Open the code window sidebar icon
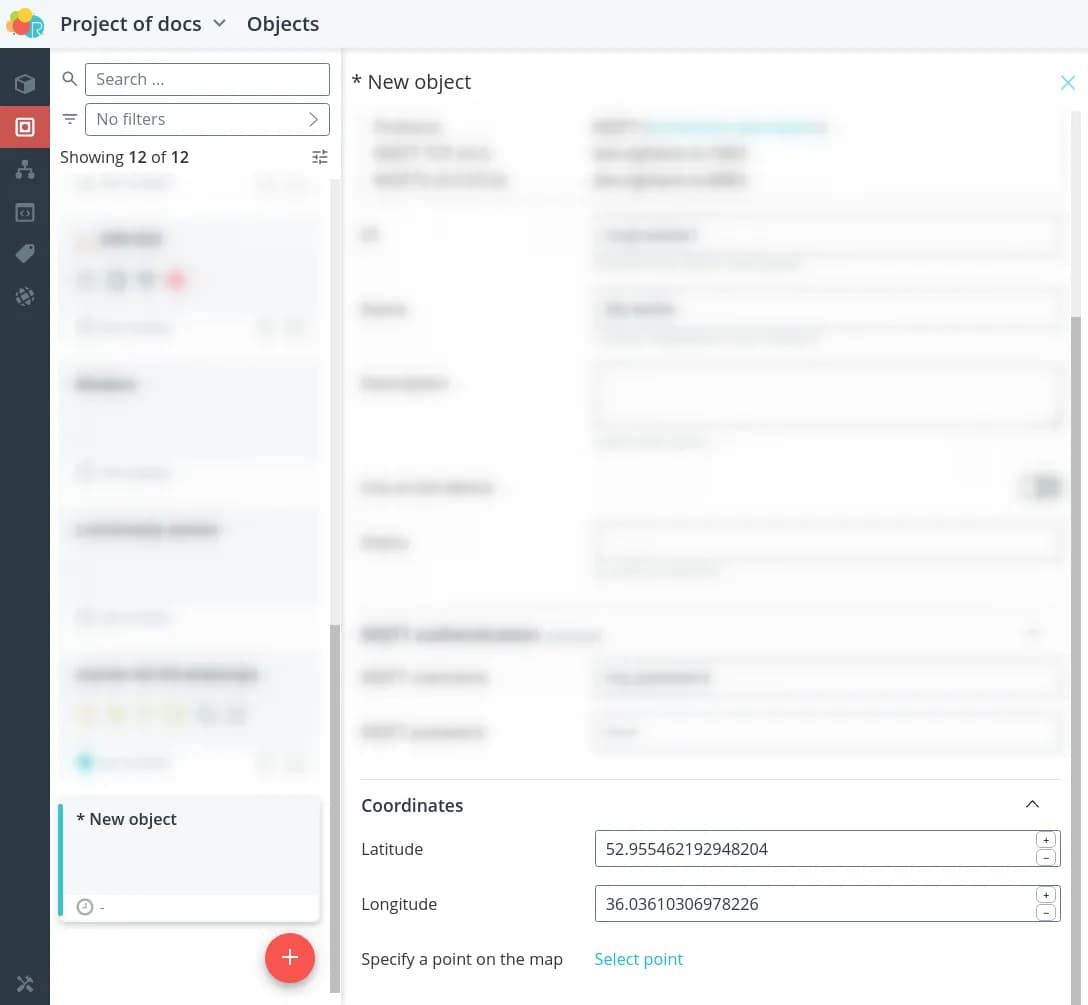The image size is (1088, 1005). pyautogui.click(x=25, y=212)
